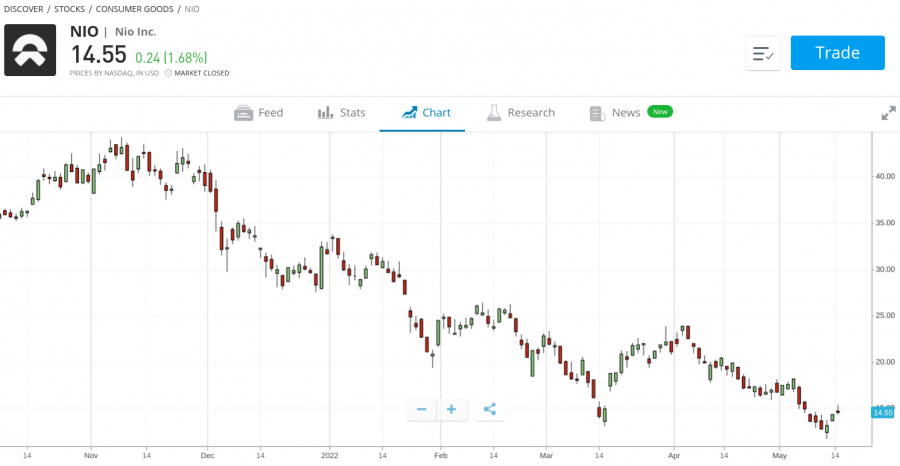Viewport: 900px width, 466px height.
Task: Click the 35.00 price axis label
Action: pos(885,223)
